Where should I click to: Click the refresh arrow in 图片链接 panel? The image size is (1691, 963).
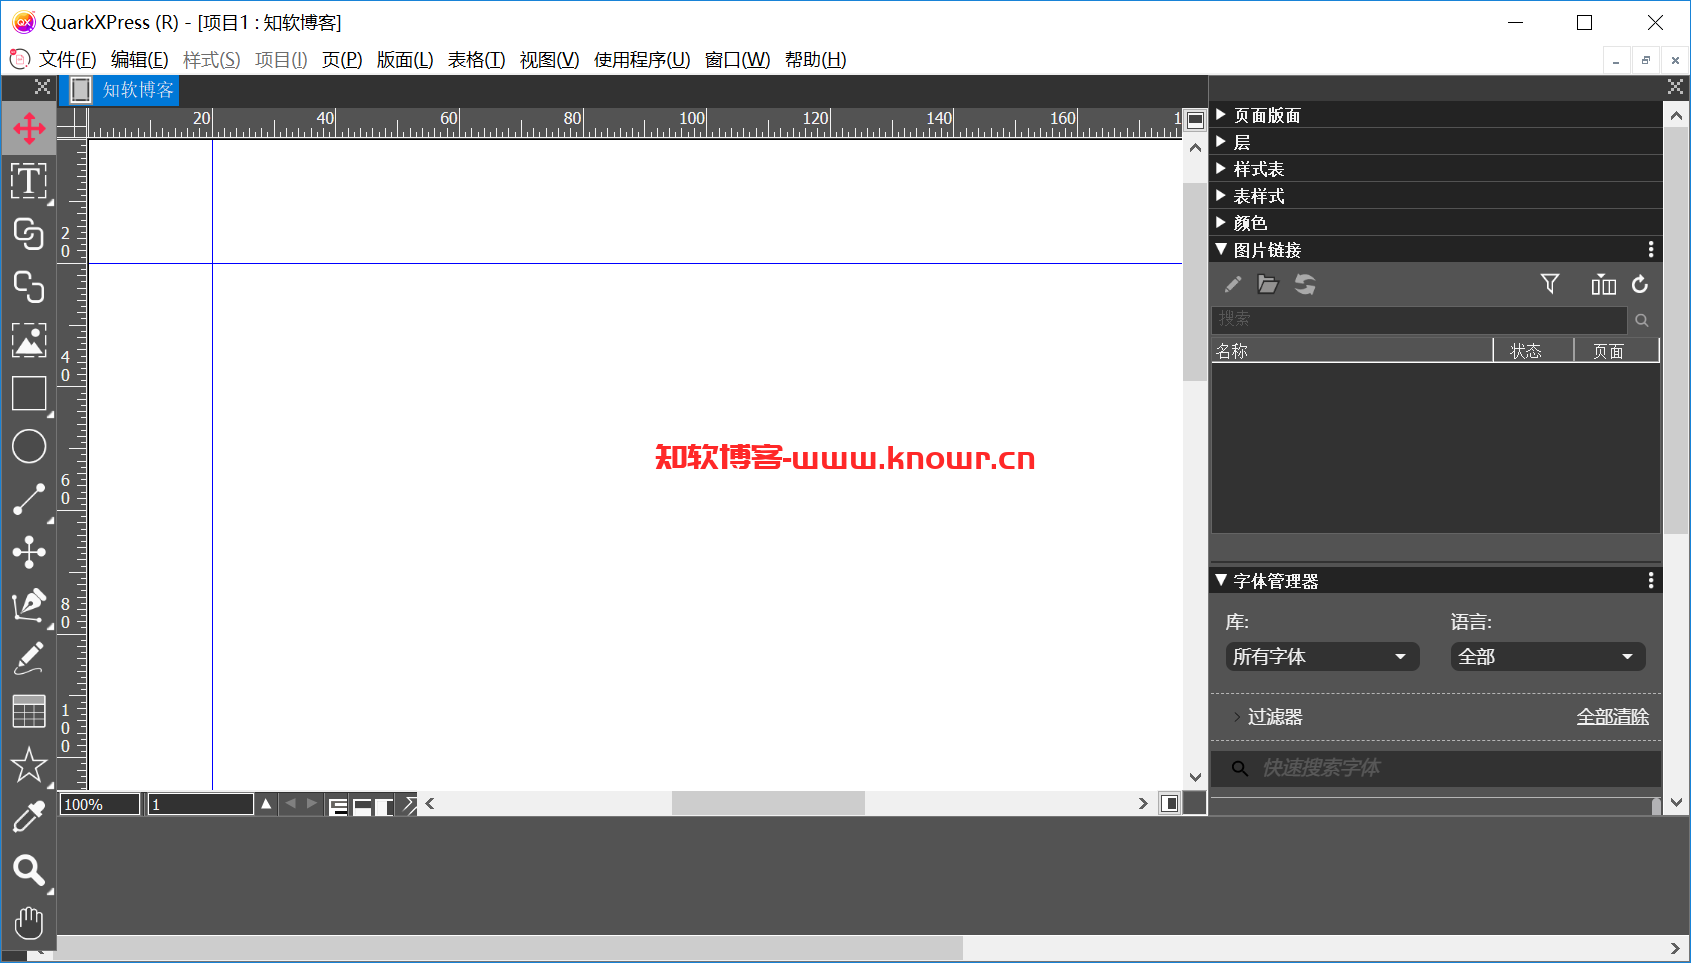coord(1640,285)
